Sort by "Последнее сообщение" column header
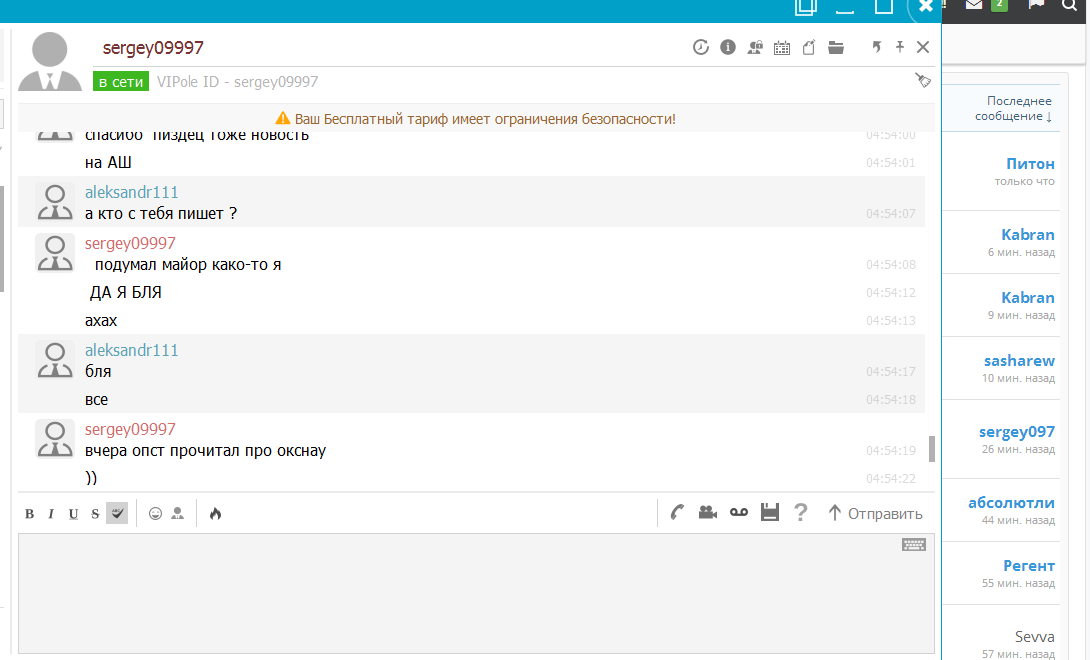The width and height of the screenshot is (1090, 660). click(1018, 109)
